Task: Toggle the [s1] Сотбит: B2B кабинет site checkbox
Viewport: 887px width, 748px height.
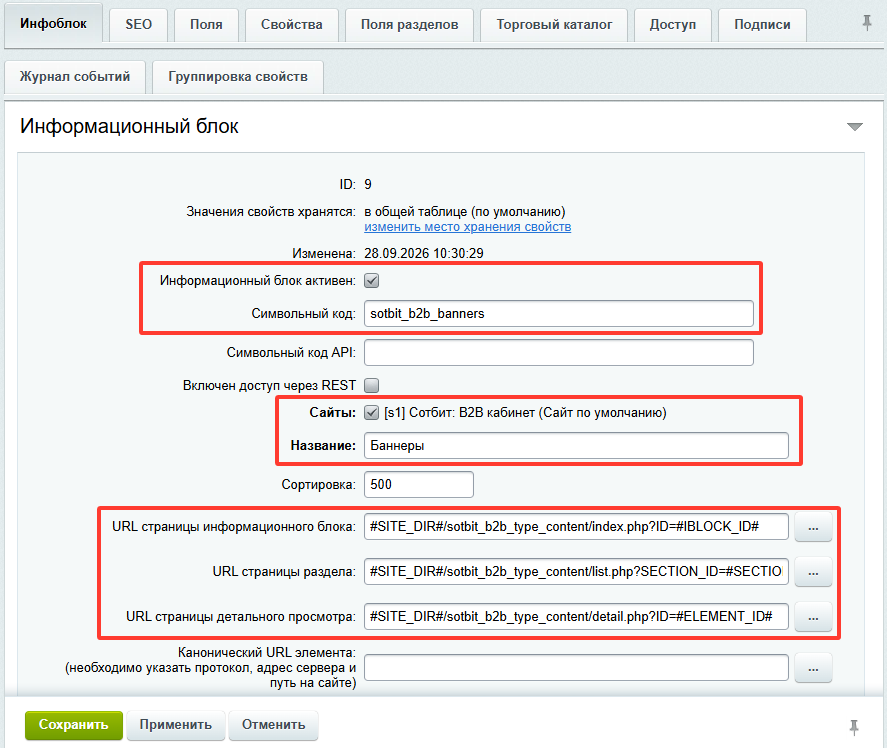Action: click(372, 412)
